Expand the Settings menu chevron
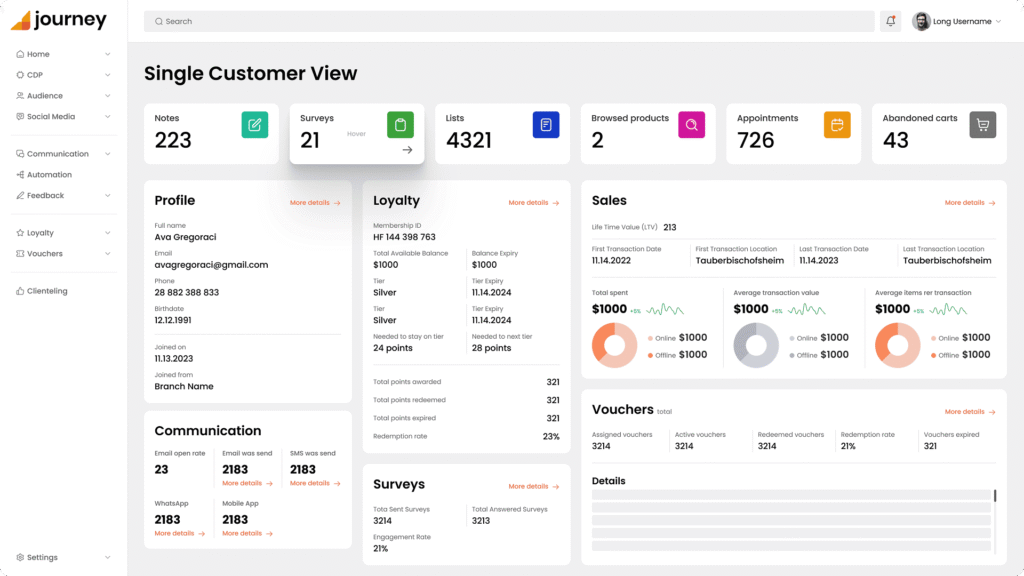Screen dimensions: 1024x576 click(107, 557)
